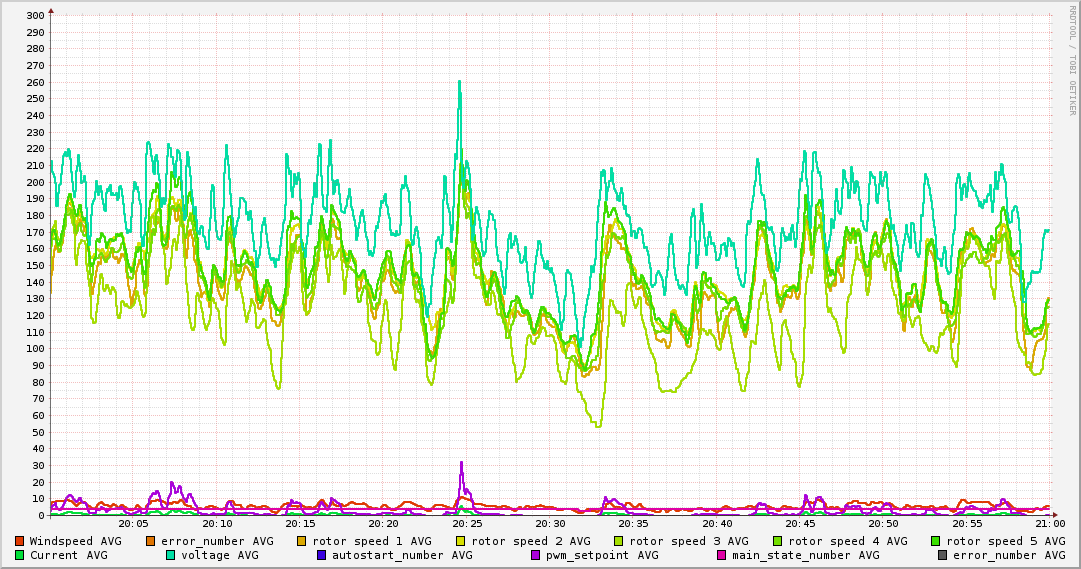
Task: Click the 20:55 time axis label
Action: pyautogui.click(x=967, y=524)
